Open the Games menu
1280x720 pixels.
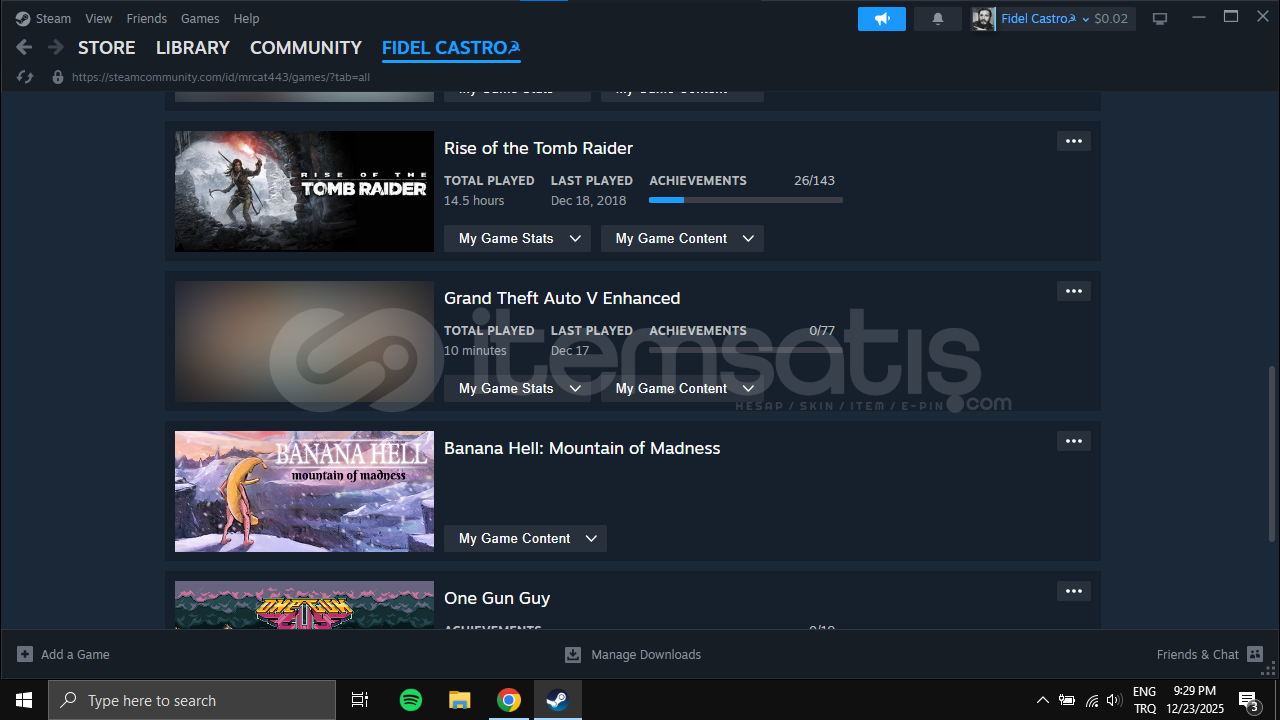[200, 19]
